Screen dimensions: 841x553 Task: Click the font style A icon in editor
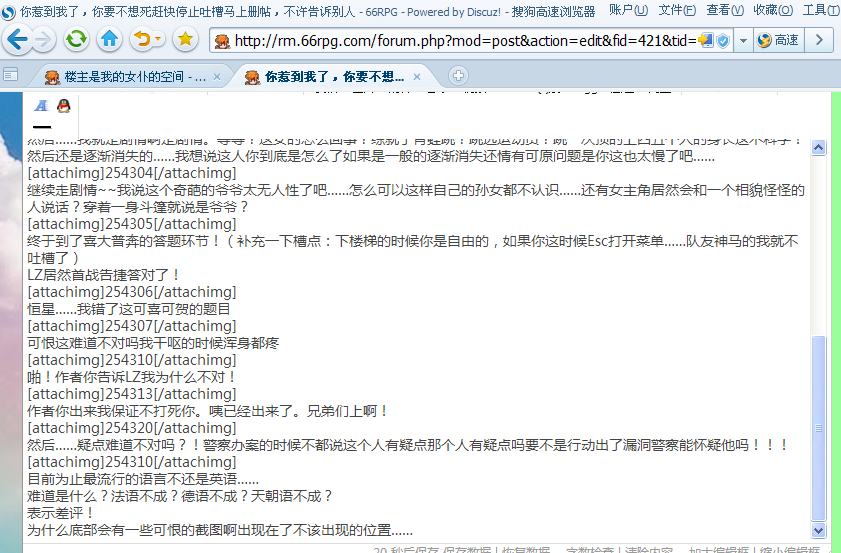42,106
